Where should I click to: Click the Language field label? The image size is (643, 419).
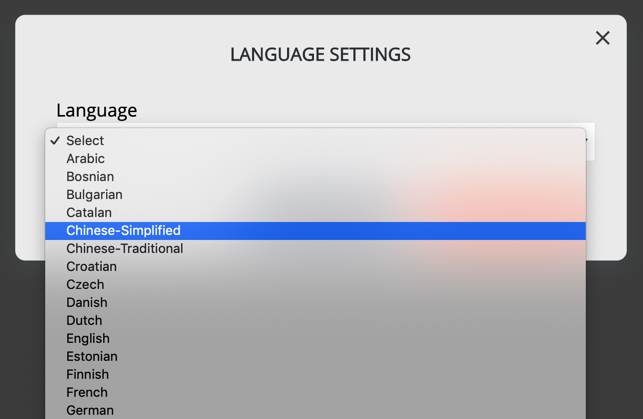97,111
